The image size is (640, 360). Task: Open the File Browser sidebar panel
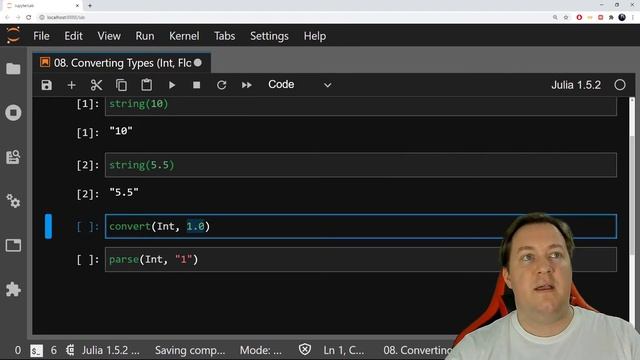[x=13, y=69]
